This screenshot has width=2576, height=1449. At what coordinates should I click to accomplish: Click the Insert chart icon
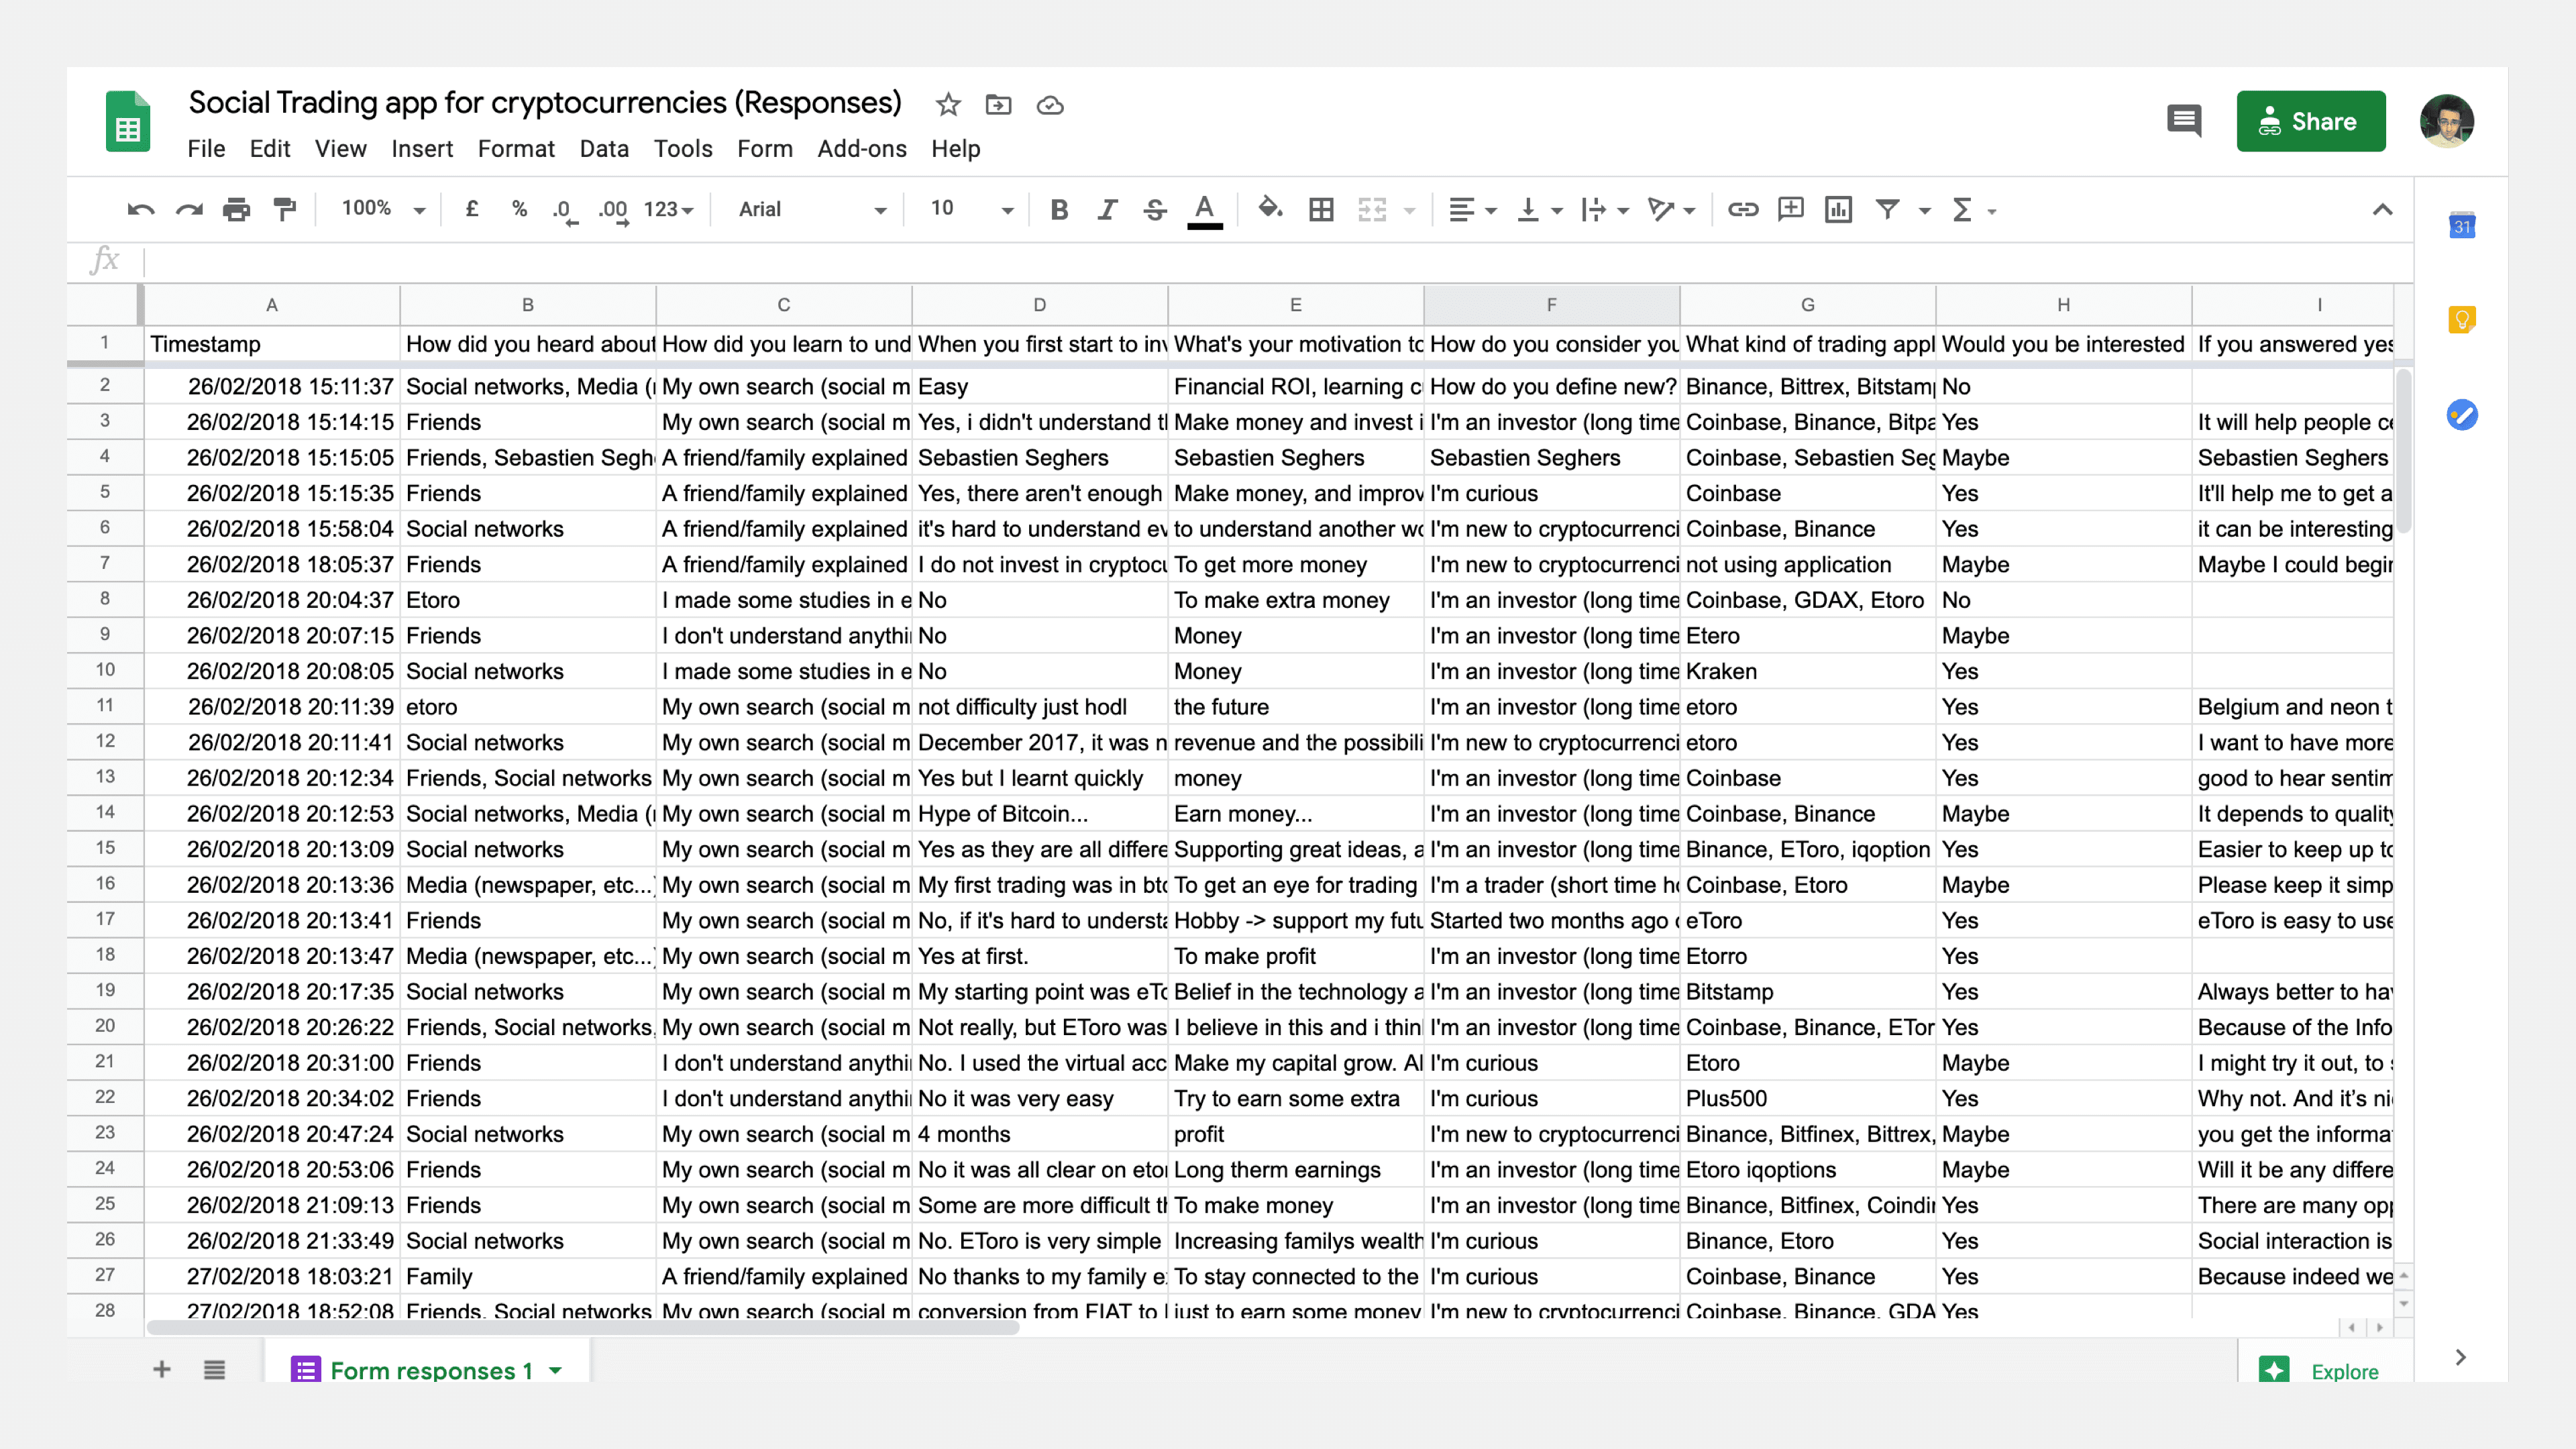pyautogui.click(x=1838, y=210)
